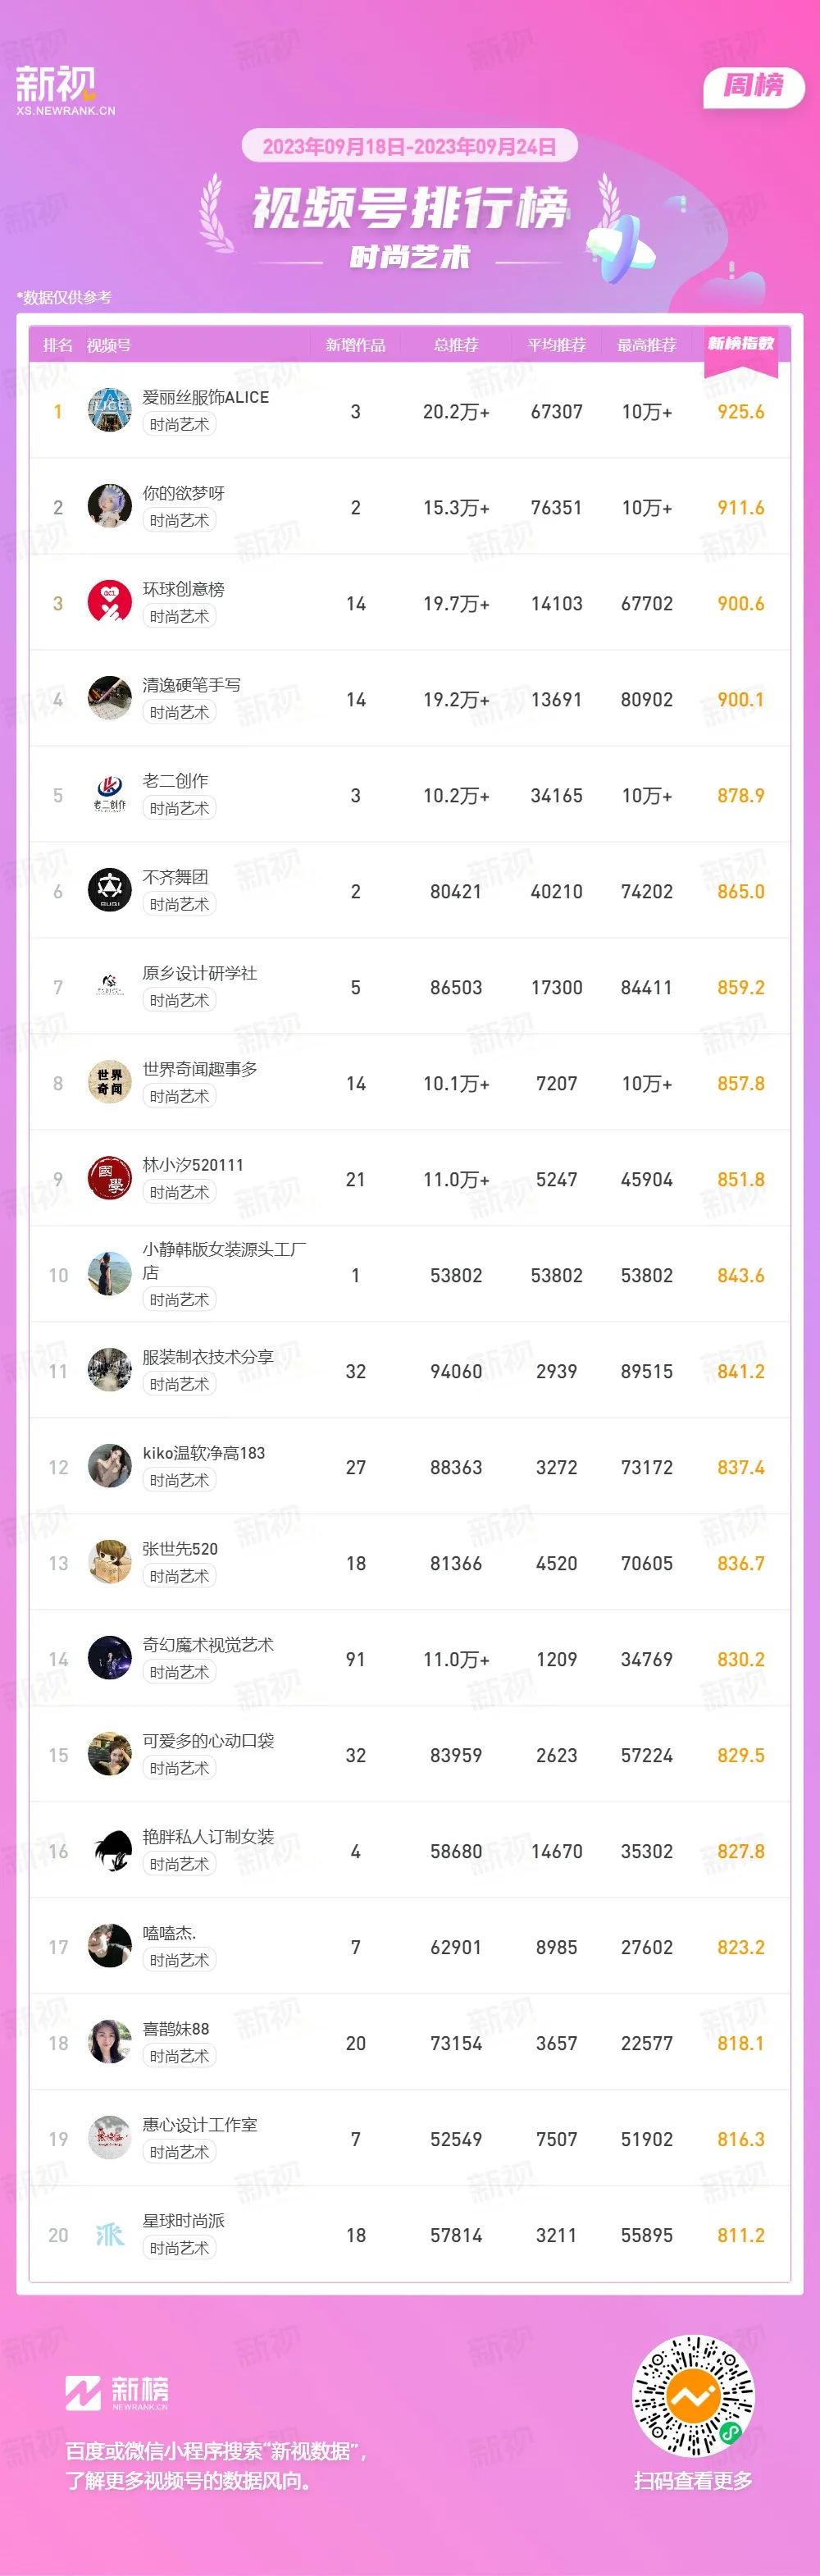Click the 新榜指数 column header
The height and width of the screenshot is (2576, 820).
741,344
